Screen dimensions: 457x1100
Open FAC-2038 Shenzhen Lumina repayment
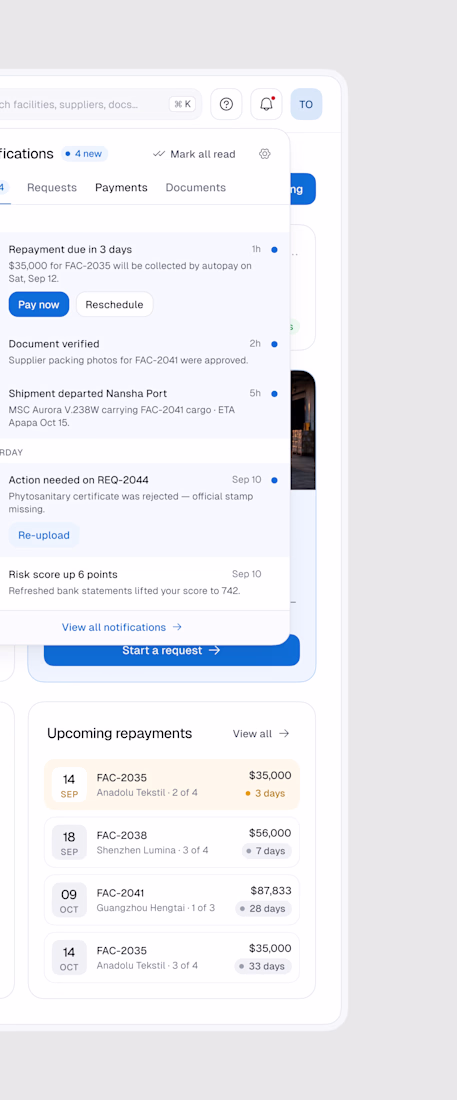tap(172, 842)
